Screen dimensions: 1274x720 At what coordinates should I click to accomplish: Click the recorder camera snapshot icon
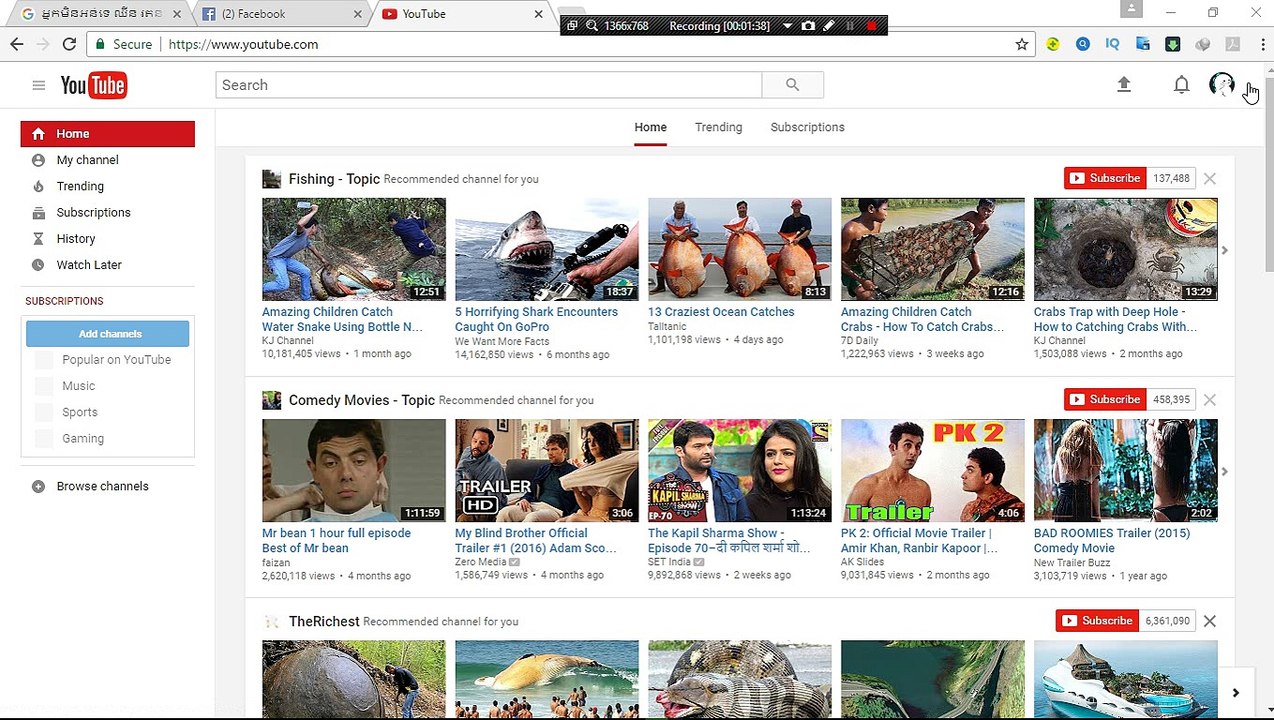point(808,26)
